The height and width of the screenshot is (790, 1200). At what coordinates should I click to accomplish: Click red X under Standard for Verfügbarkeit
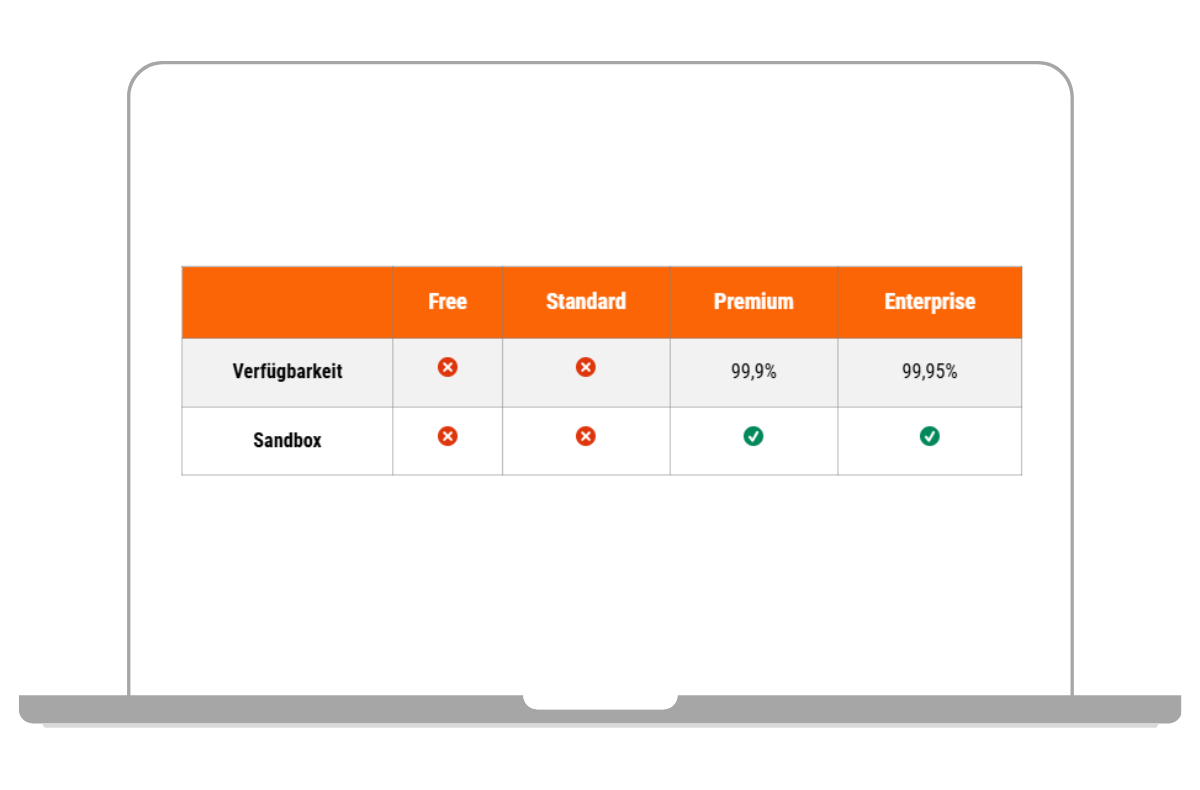[586, 367]
